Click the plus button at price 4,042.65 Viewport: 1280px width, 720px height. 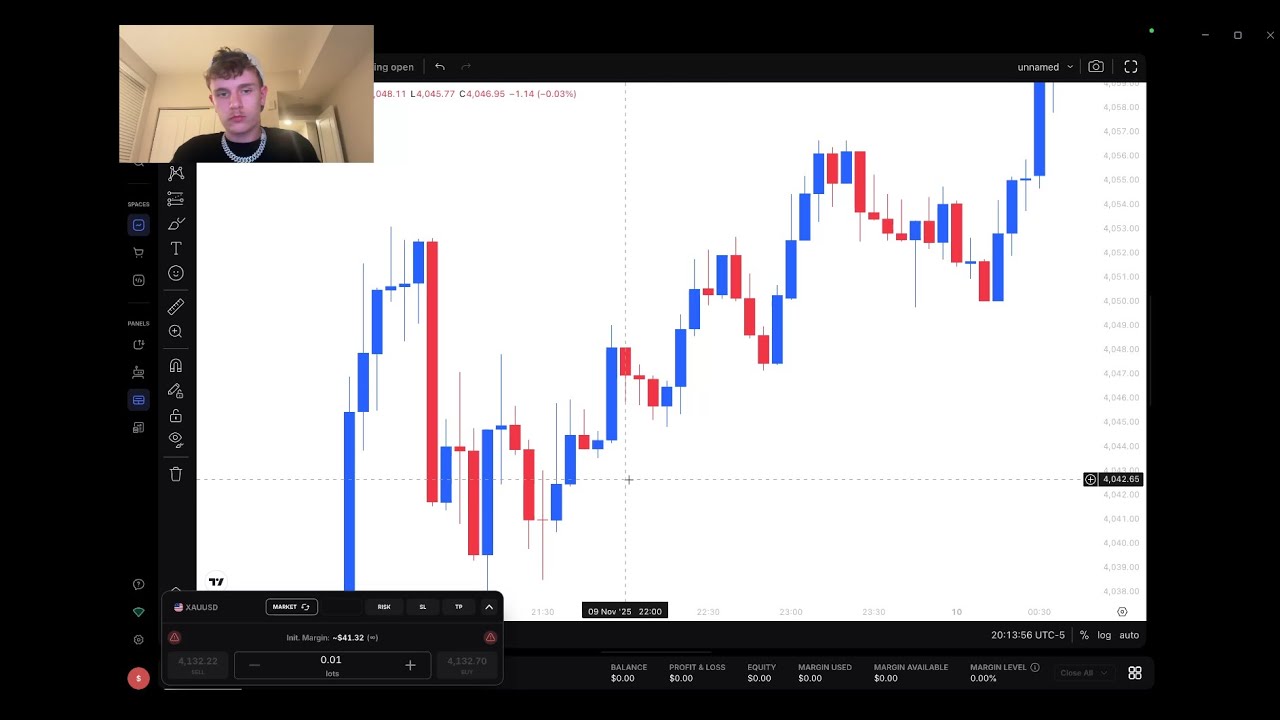(x=1090, y=480)
